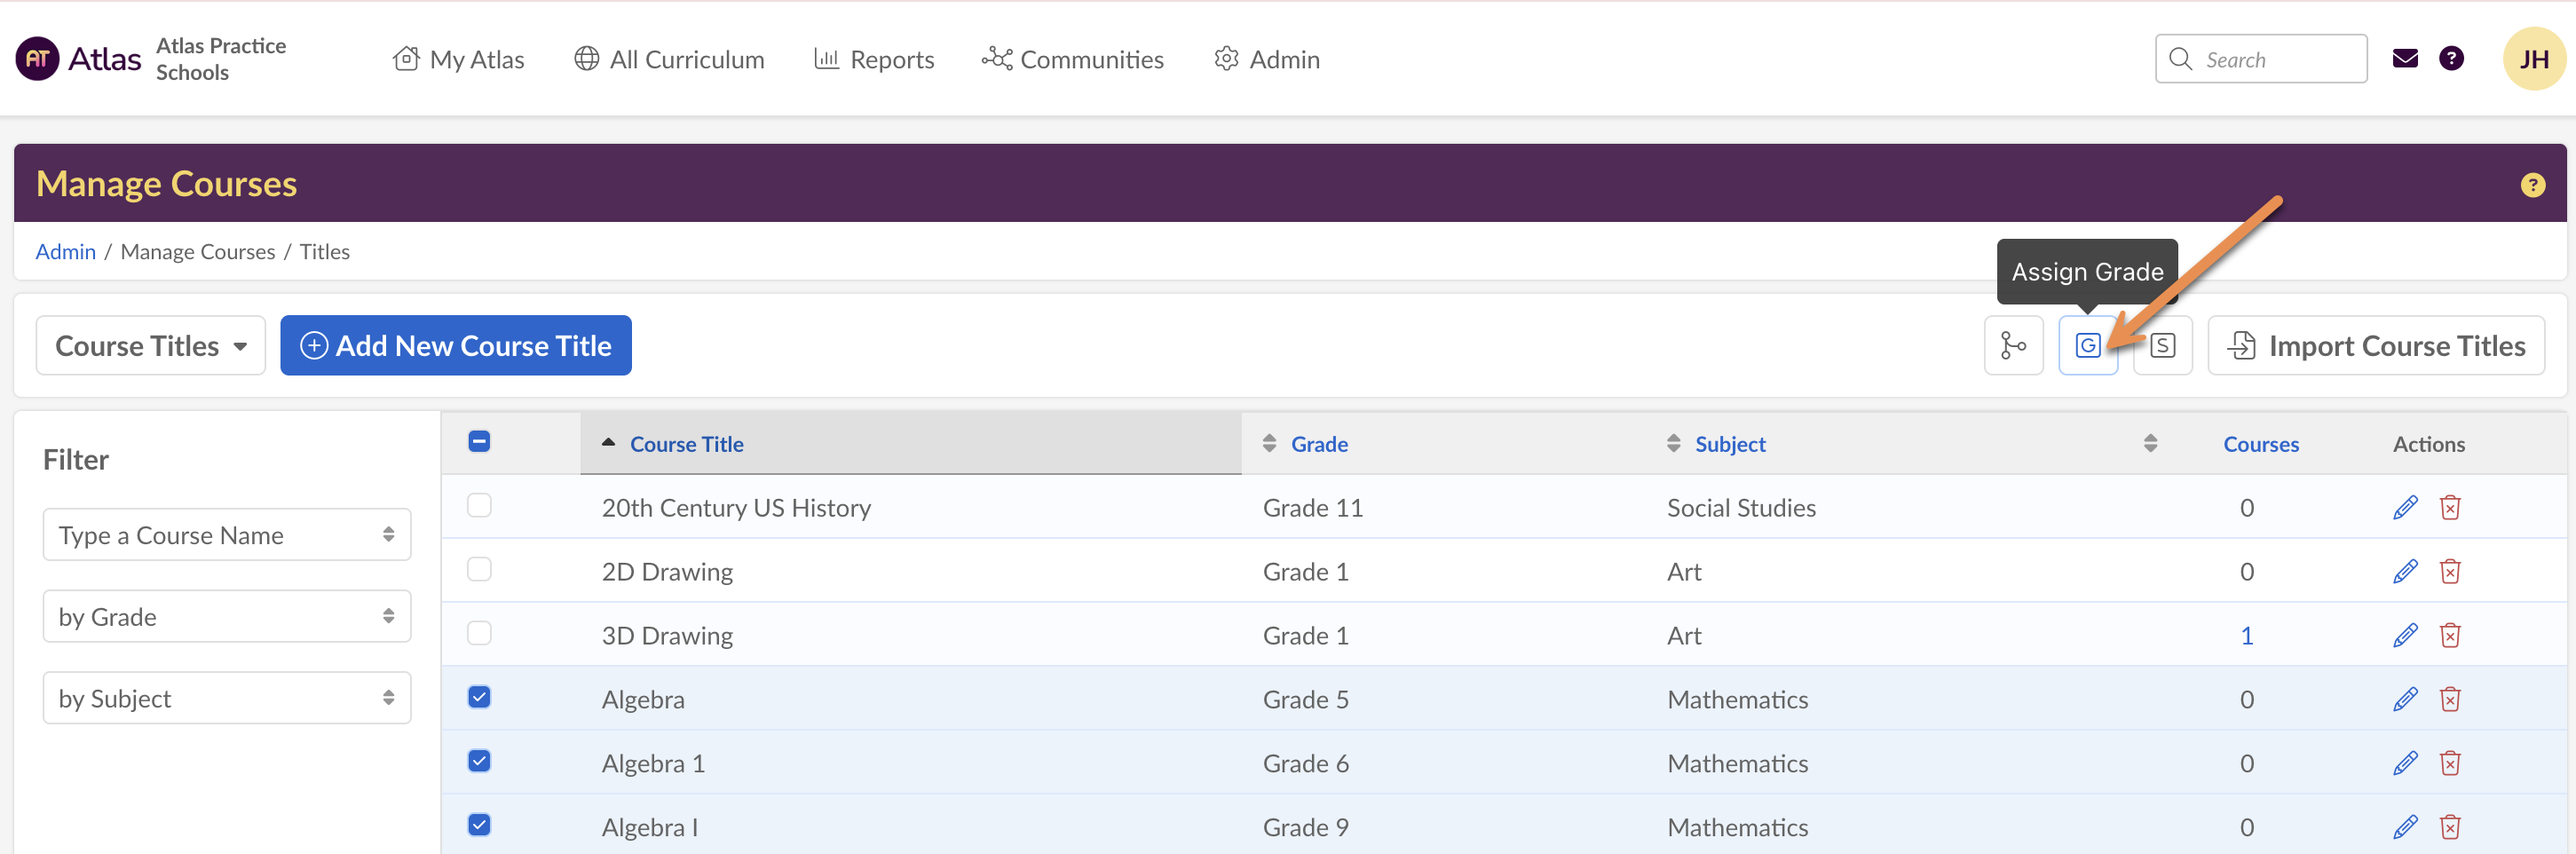Open the Course Titles dropdown

pyautogui.click(x=150, y=346)
